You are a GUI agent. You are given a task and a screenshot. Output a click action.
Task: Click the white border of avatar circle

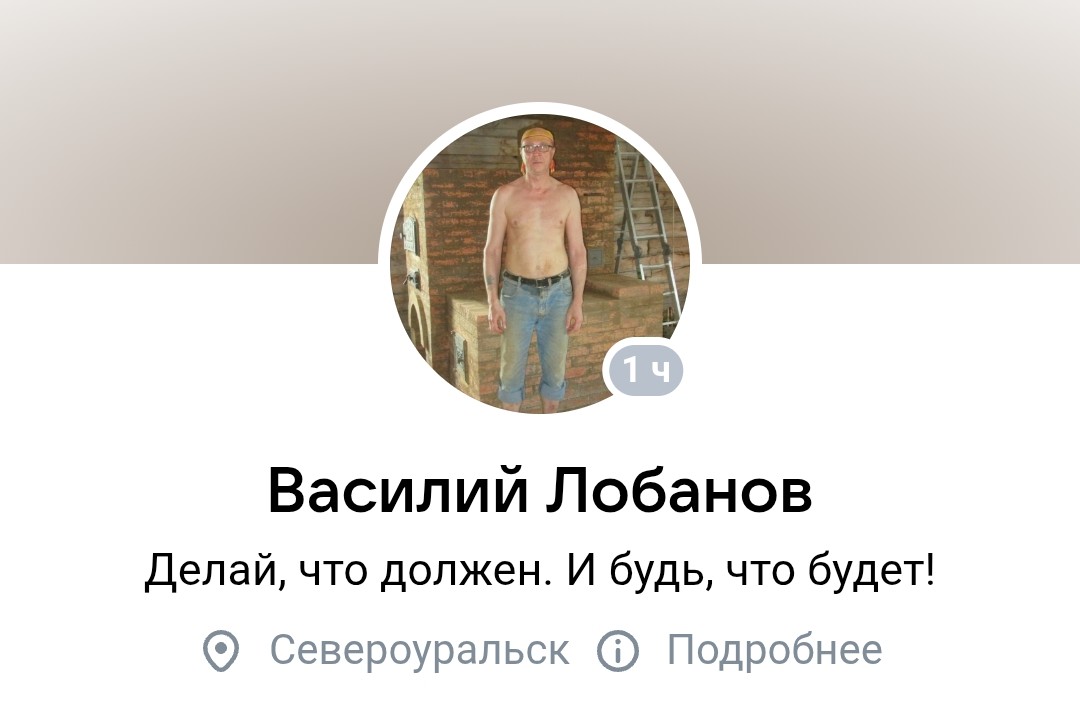click(540, 108)
